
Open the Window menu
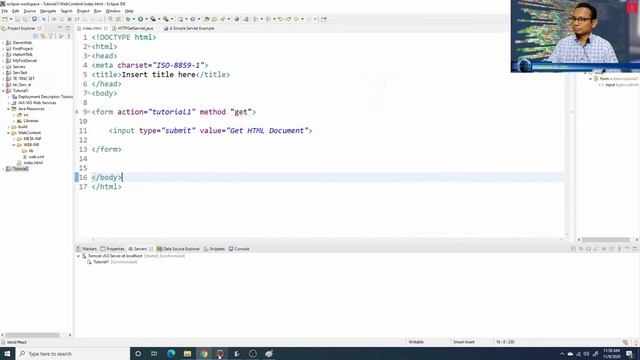[x=113, y=11]
